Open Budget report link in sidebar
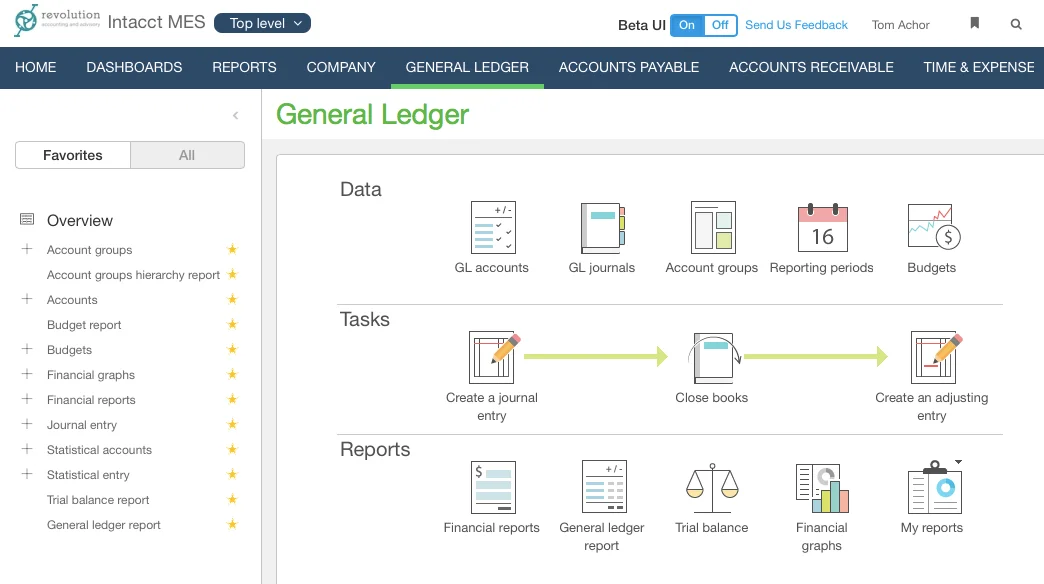 coord(84,324)
